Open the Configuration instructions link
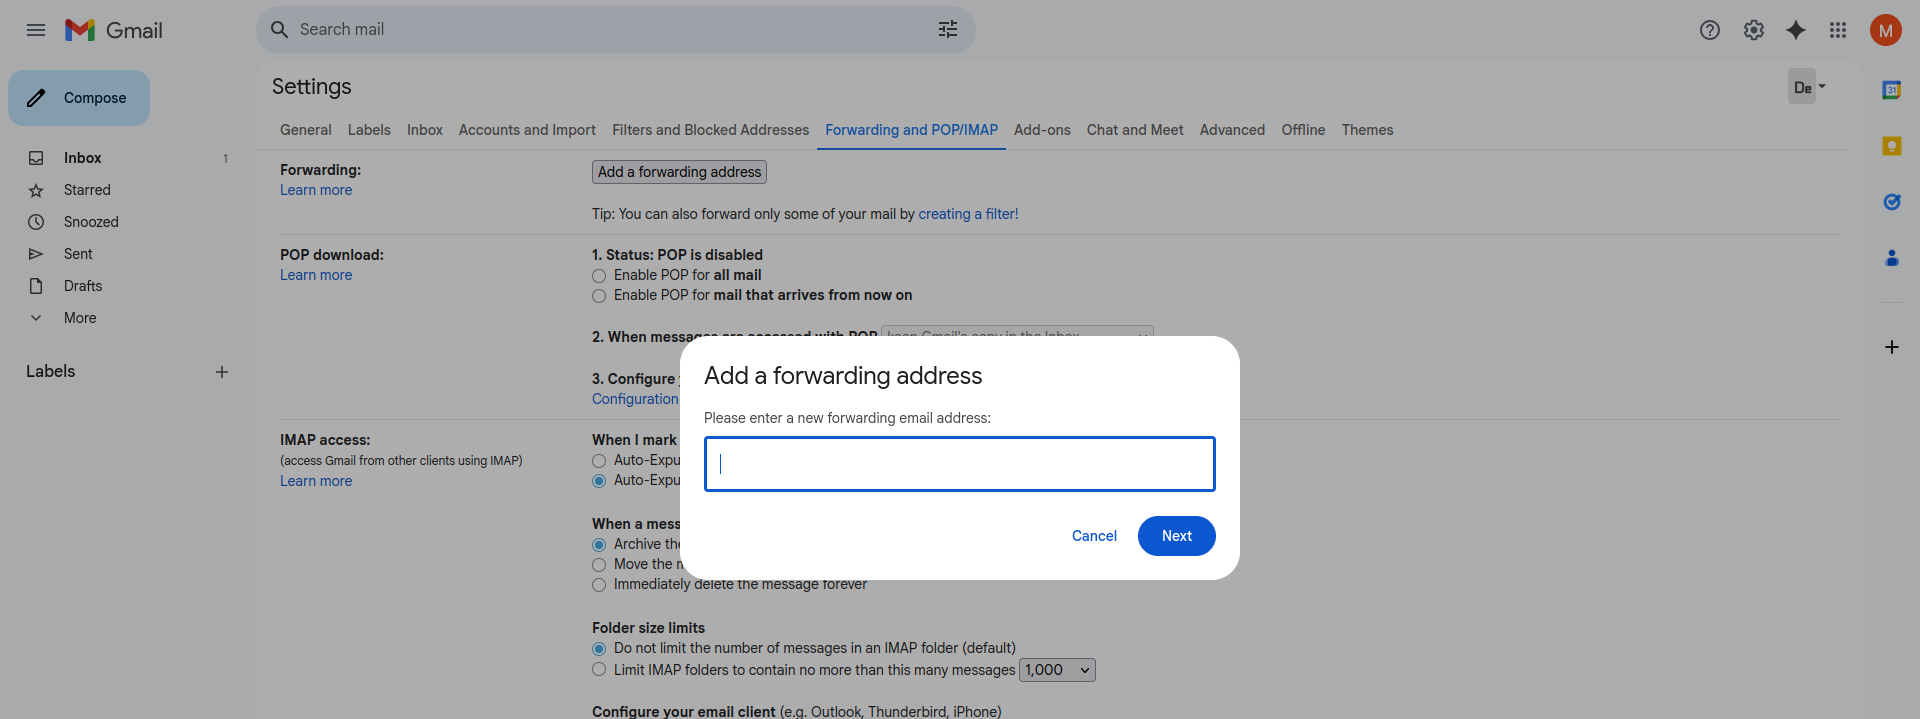Viewport: 1920px width, 719px height. point(636,399)
